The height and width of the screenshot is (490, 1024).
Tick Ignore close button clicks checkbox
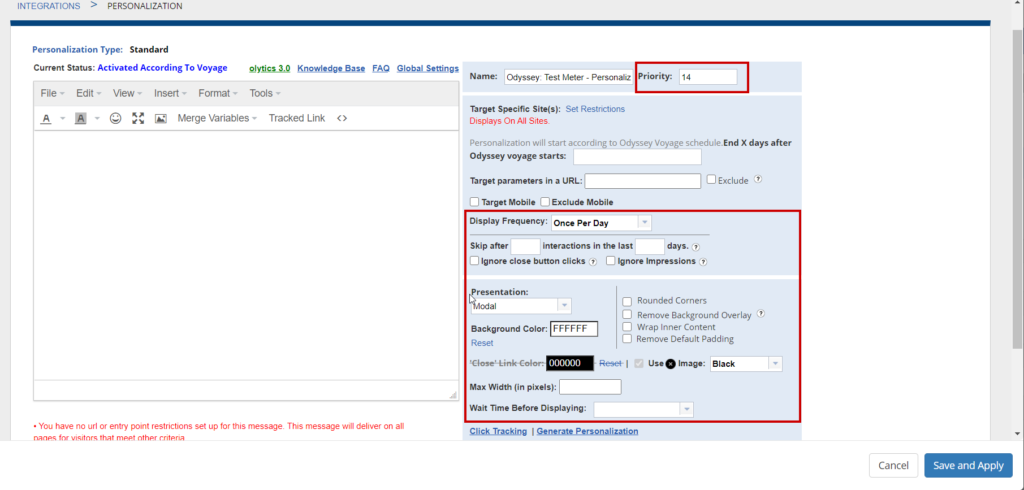pos(475,262)
